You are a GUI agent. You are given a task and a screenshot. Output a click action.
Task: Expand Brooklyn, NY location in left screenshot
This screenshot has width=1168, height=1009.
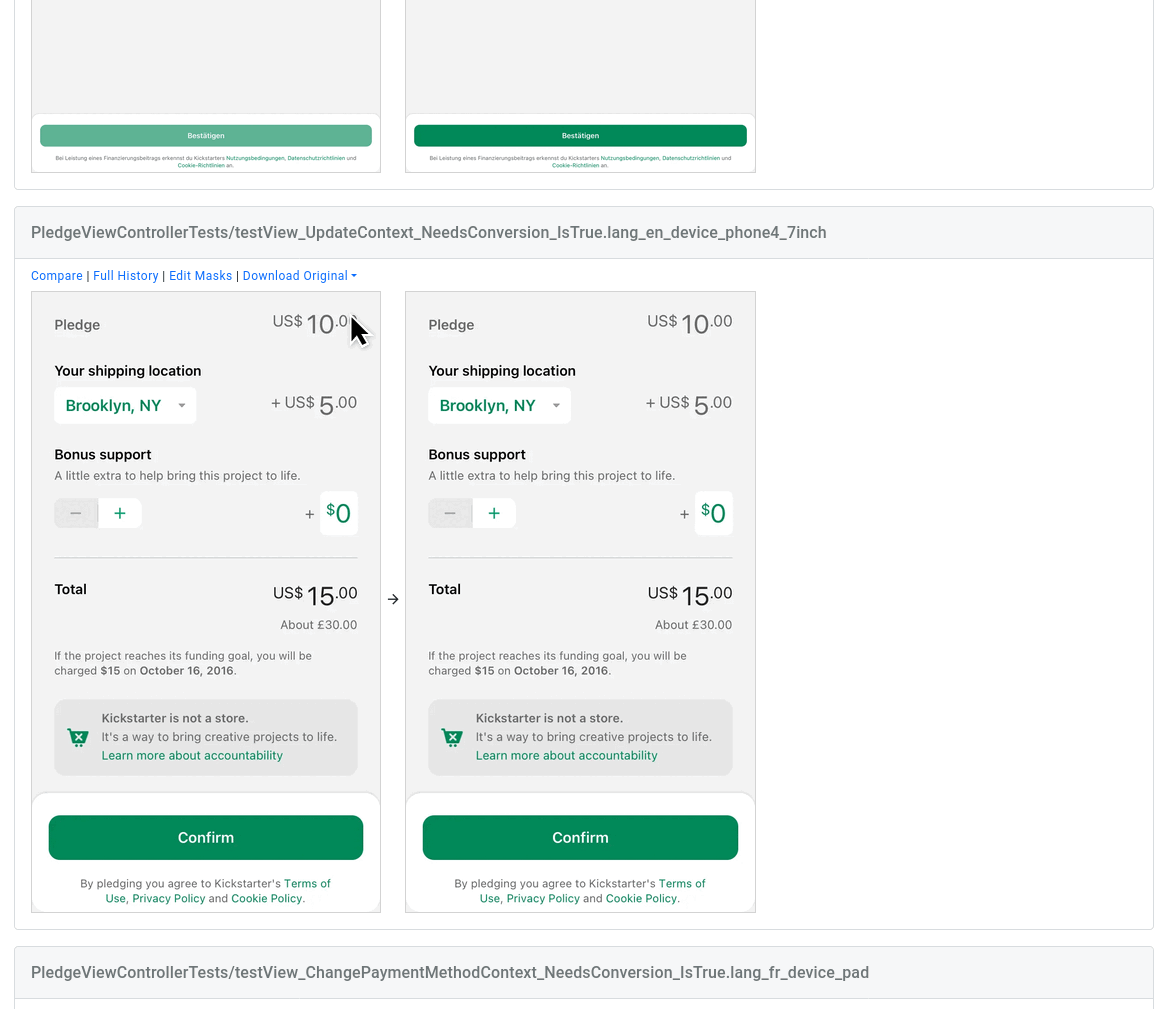coord(125,405)
